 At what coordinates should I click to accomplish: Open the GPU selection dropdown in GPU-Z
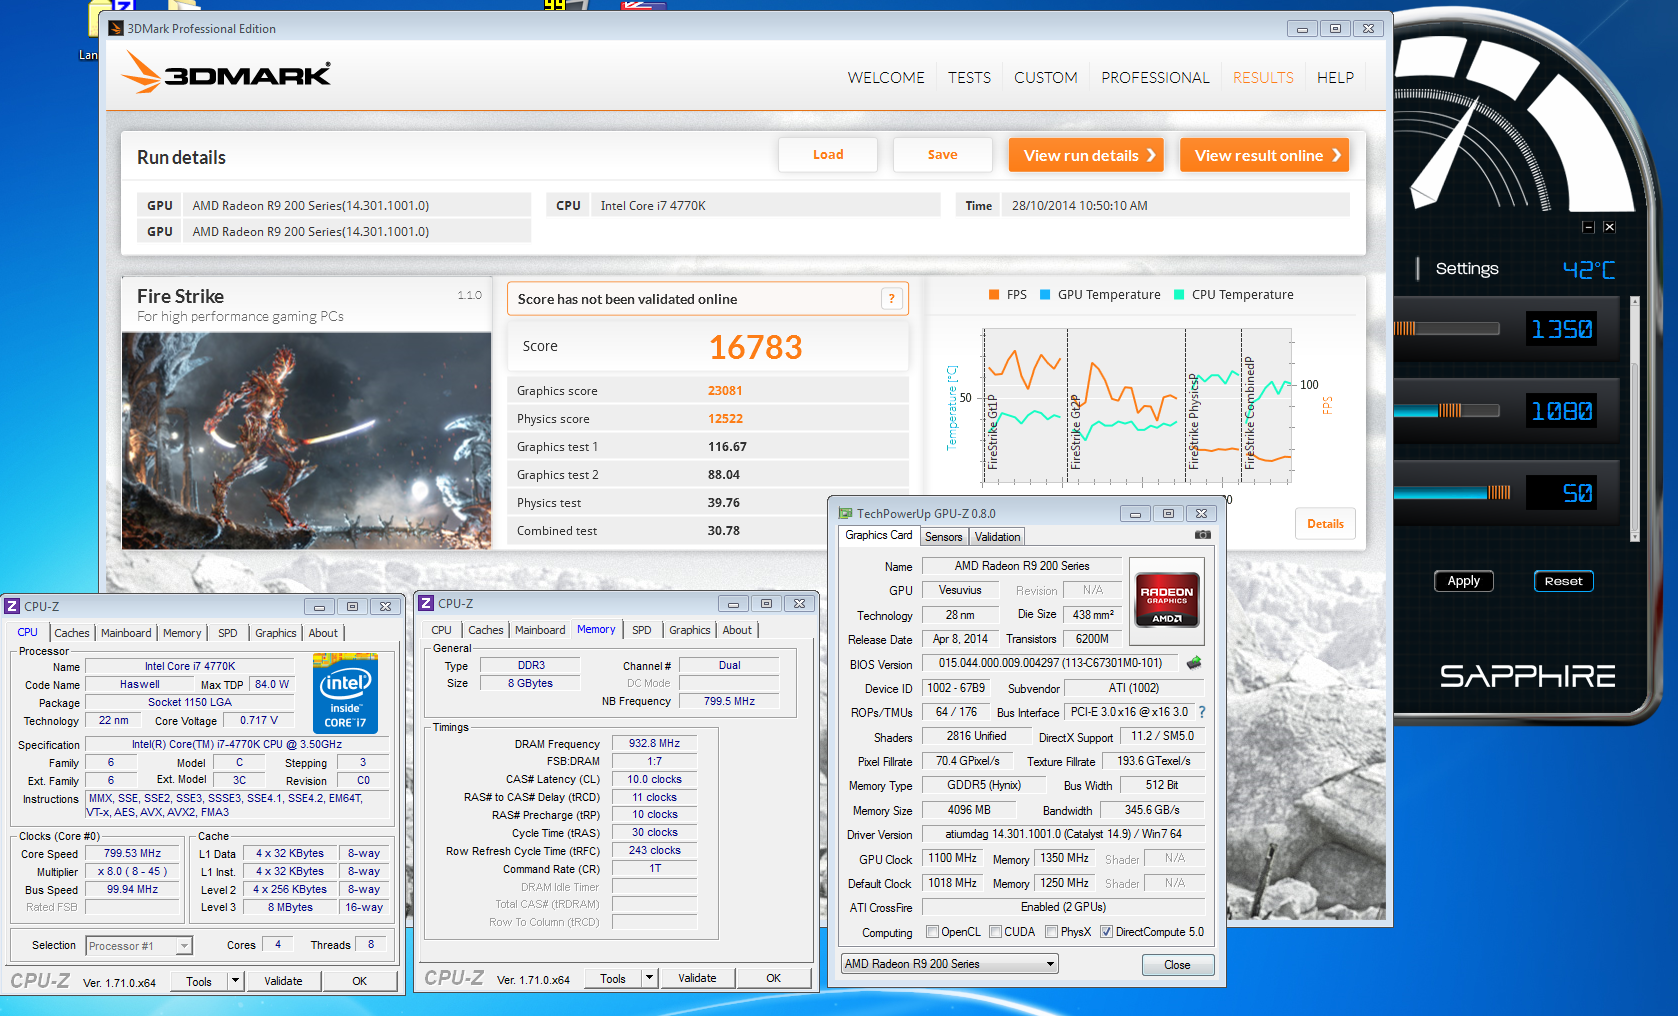(x=950, y=964)
